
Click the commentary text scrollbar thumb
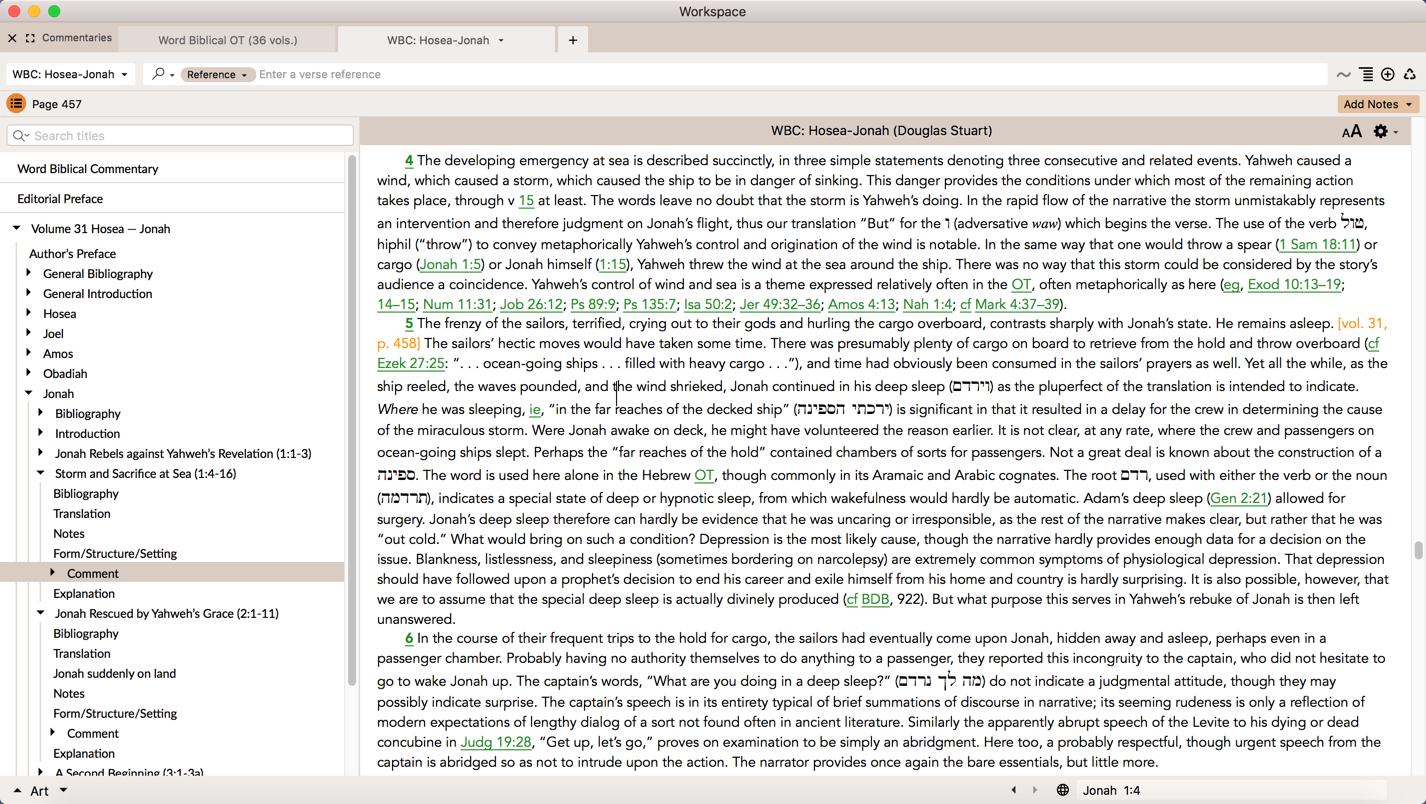click(x=1418, y=550)
